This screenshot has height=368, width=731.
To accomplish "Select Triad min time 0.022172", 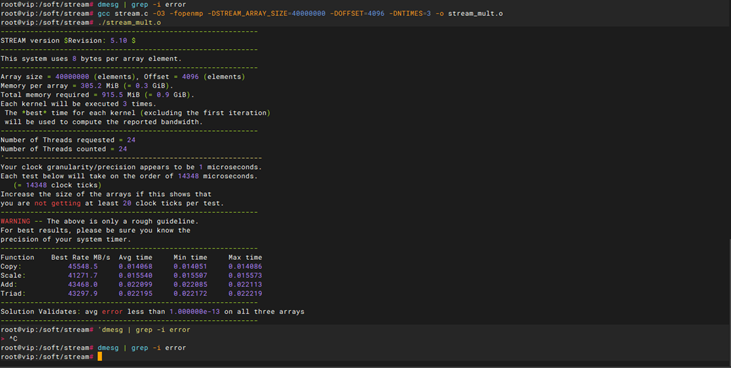I will [190, 294].
